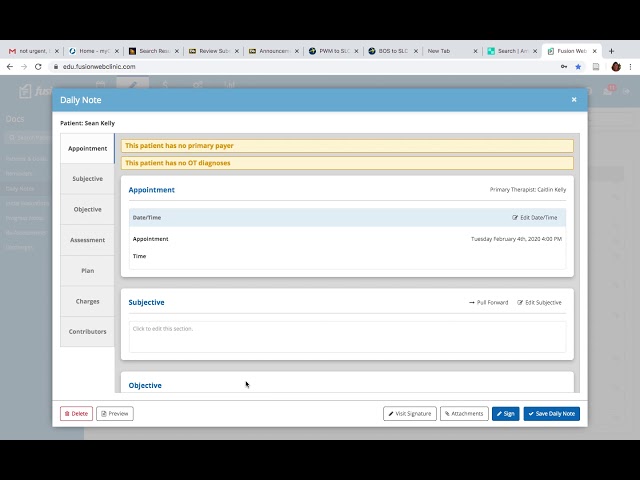640x480 pixels.
Task: Go to the Objective side tab
Action: (87, 209)
